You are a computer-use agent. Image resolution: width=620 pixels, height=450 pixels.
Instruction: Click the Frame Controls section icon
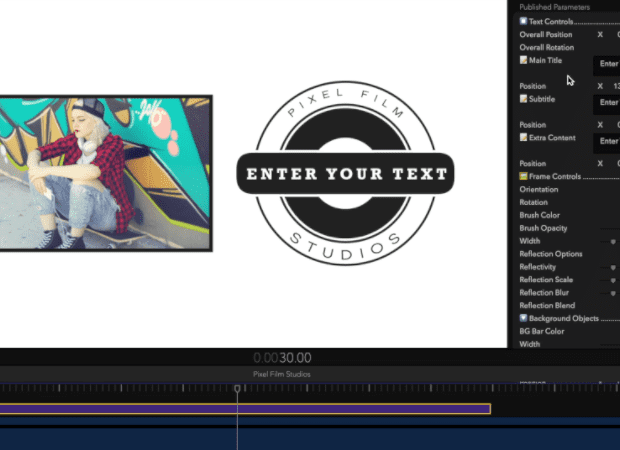(523, 176)
